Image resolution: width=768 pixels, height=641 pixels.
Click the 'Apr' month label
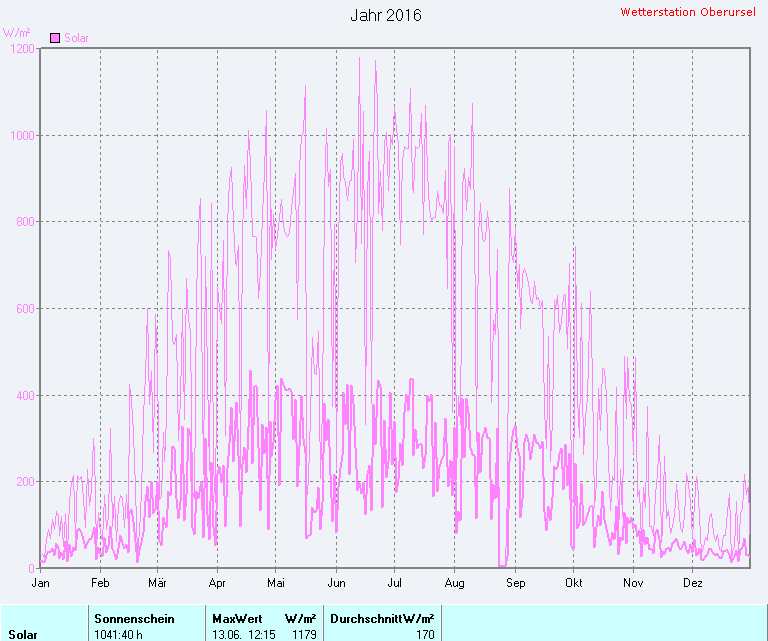[217, 583]
